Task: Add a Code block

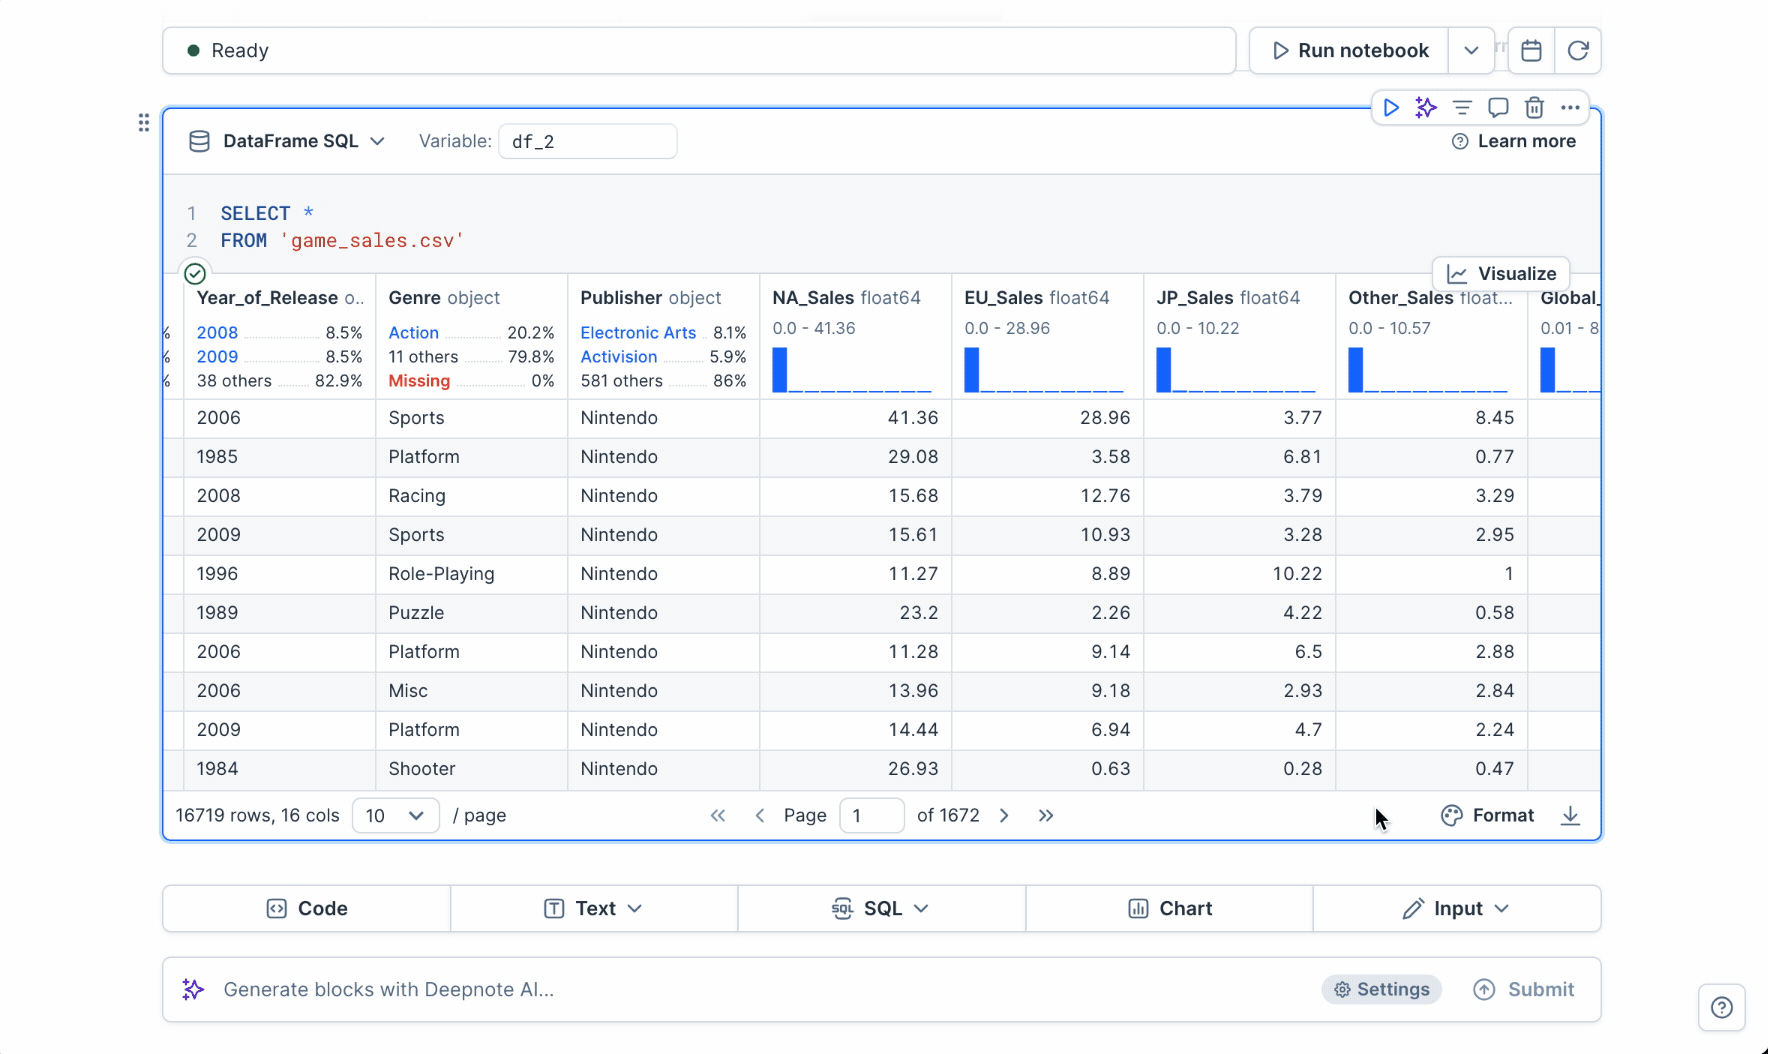Action: tap(307, 909)
